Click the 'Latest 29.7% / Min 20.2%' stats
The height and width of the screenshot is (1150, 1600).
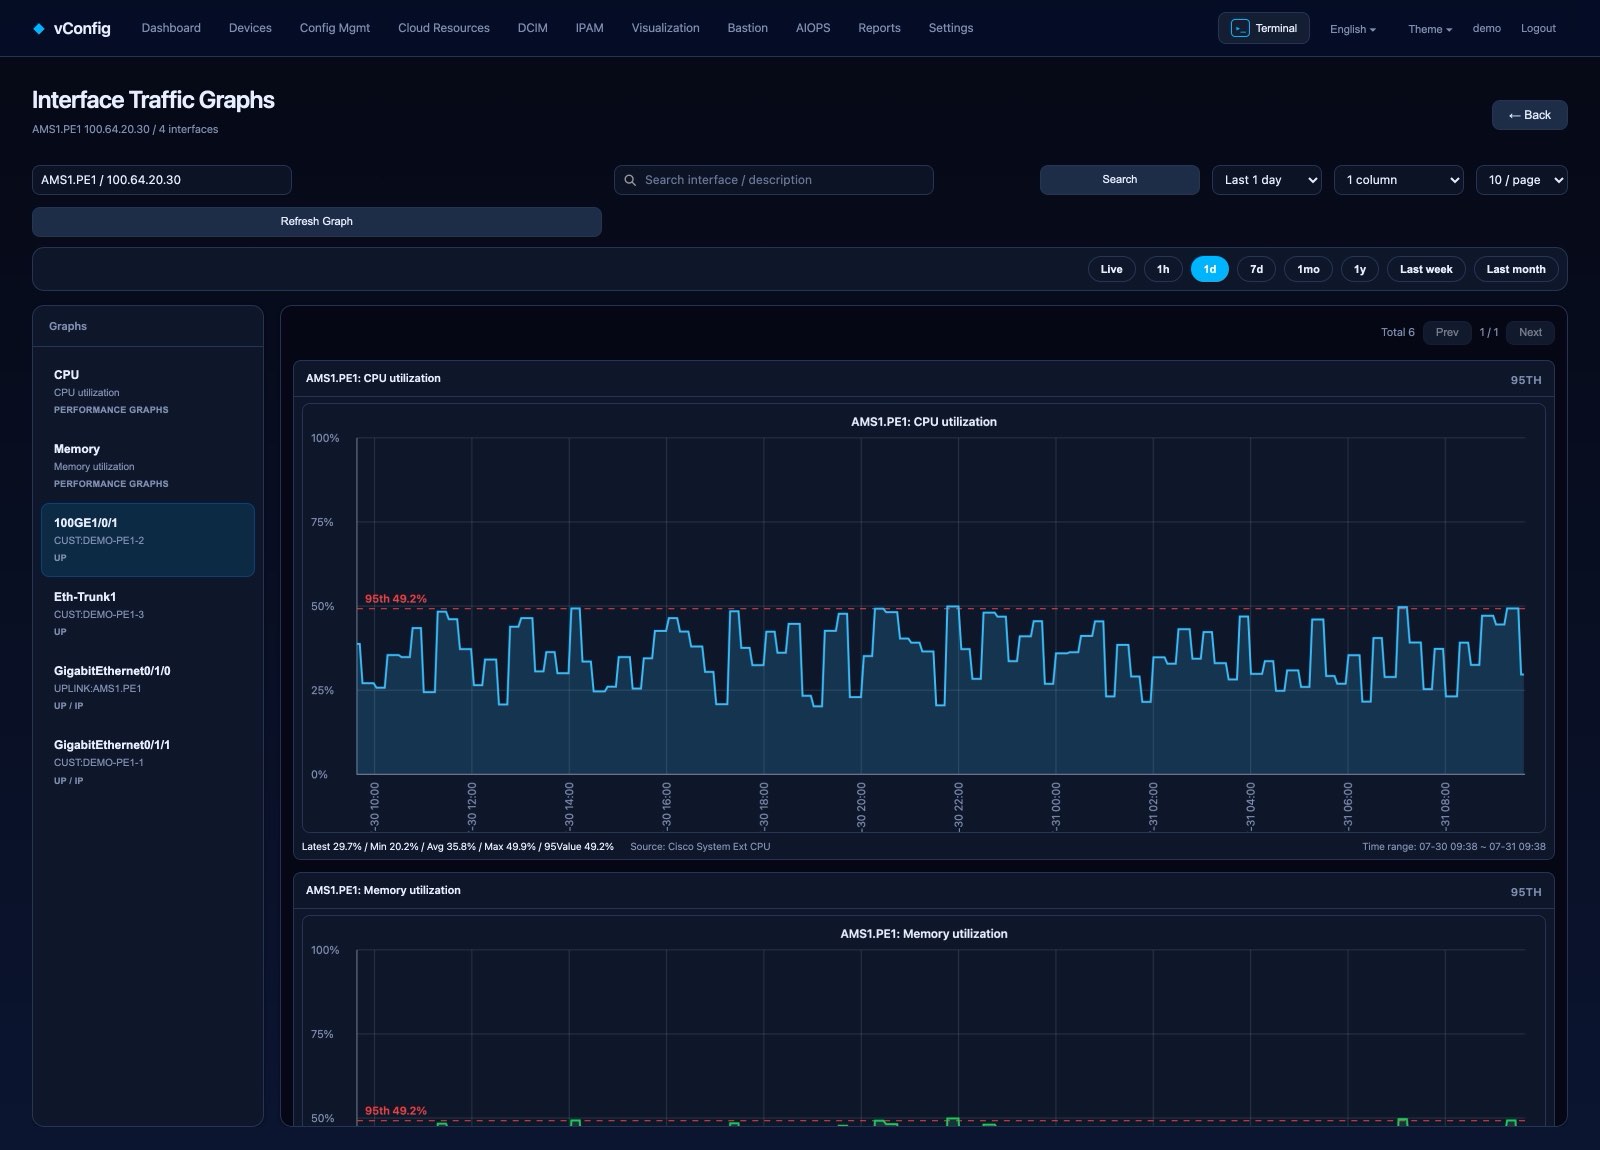(458, 847)
